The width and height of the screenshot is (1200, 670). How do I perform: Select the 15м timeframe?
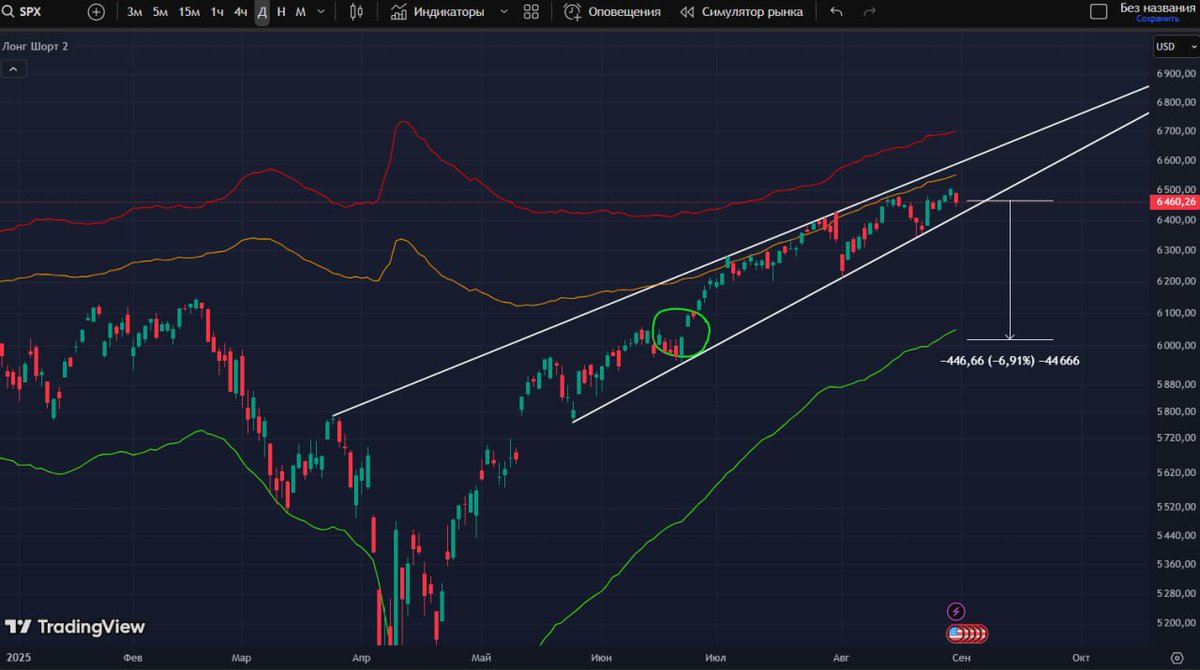point(189,12)
